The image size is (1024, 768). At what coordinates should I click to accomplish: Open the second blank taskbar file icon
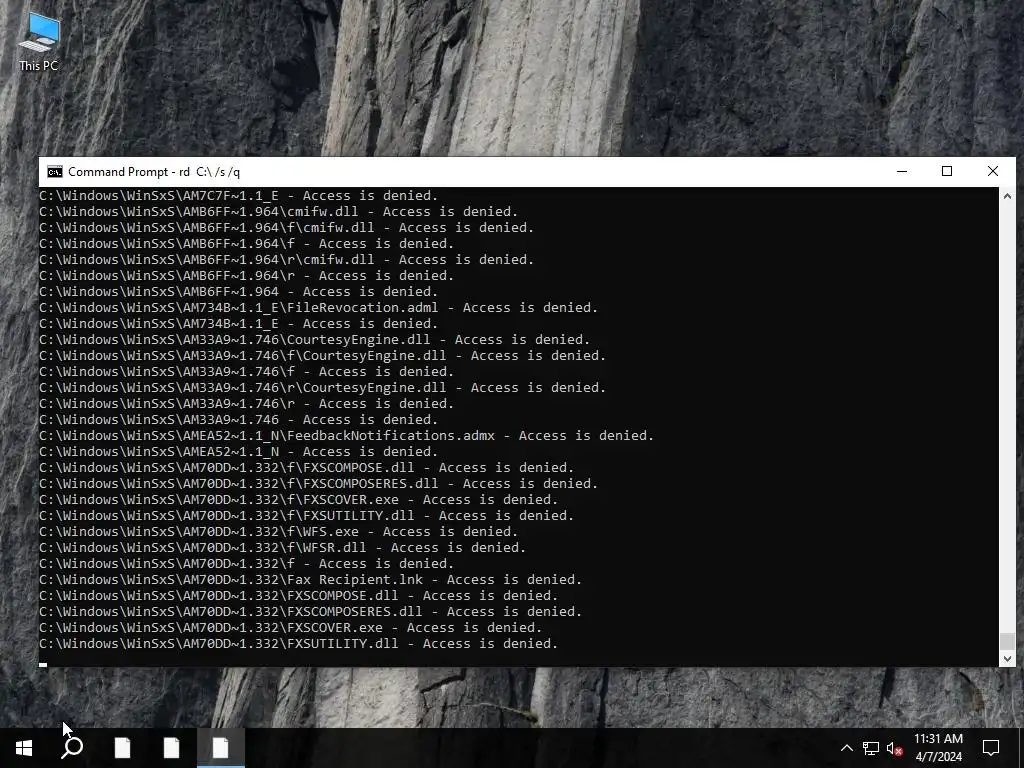click(x=171, y=748)
